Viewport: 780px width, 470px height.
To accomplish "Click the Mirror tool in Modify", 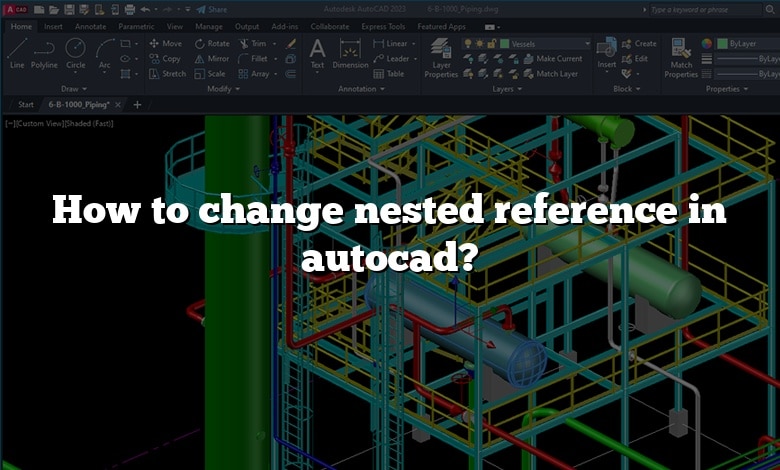I will (211, 59).
